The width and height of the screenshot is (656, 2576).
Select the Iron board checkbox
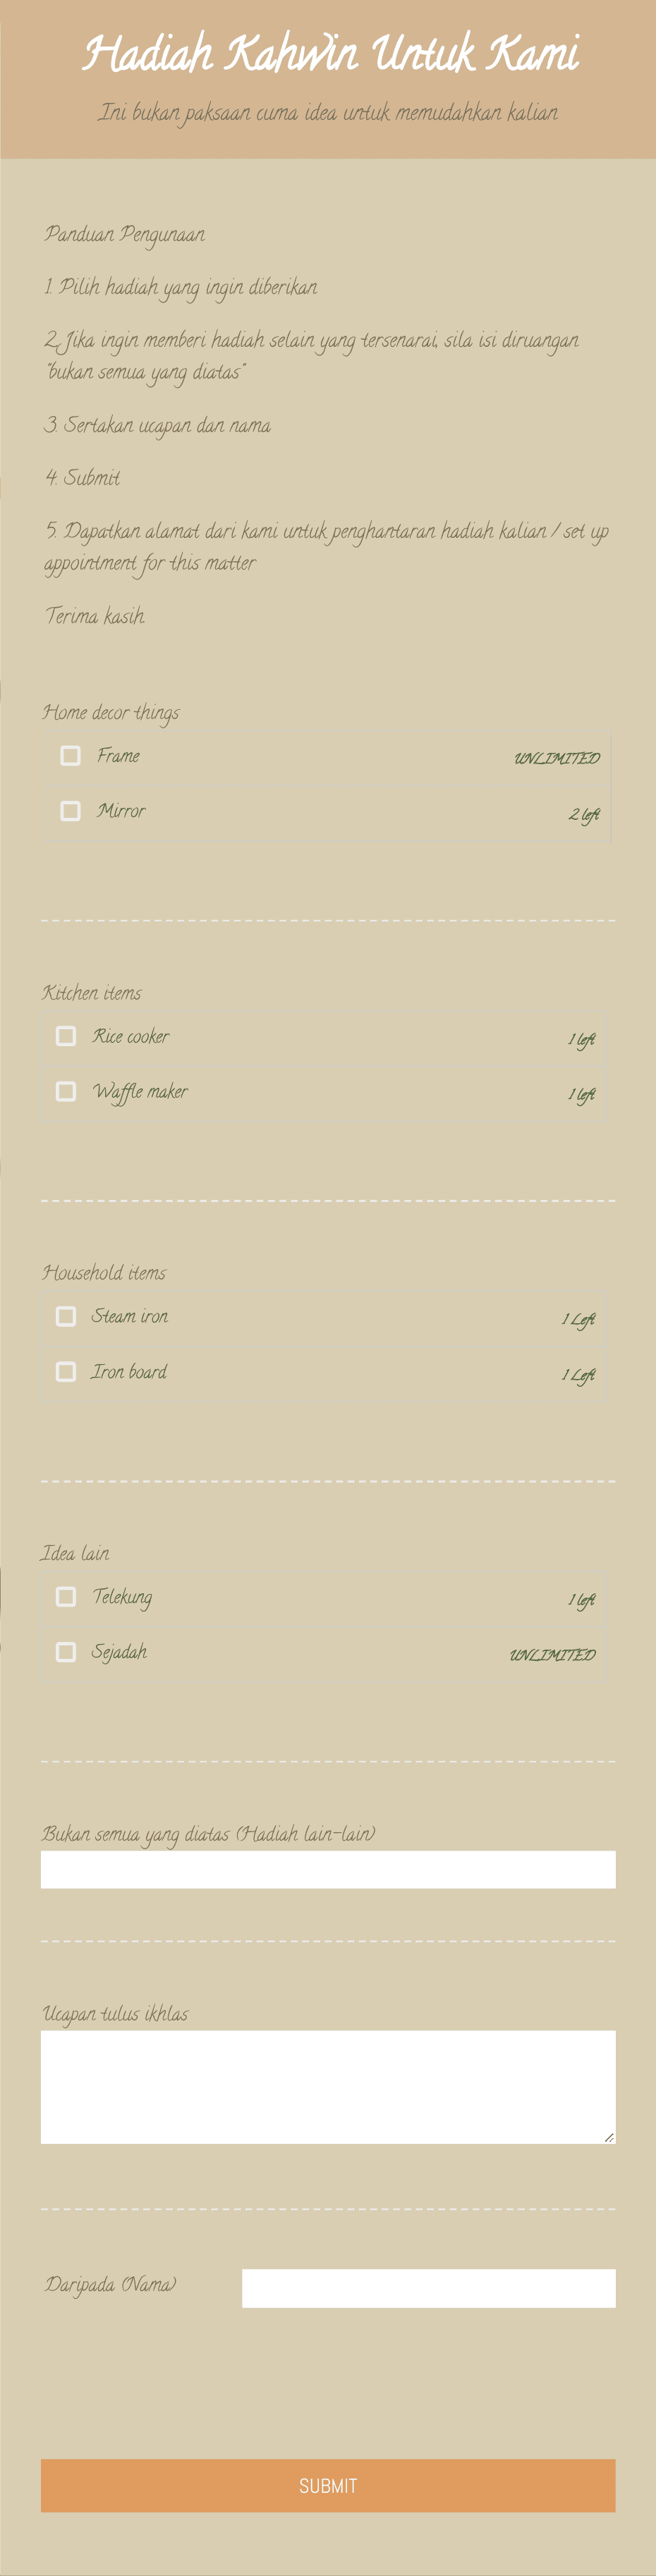coord(66,1373)
